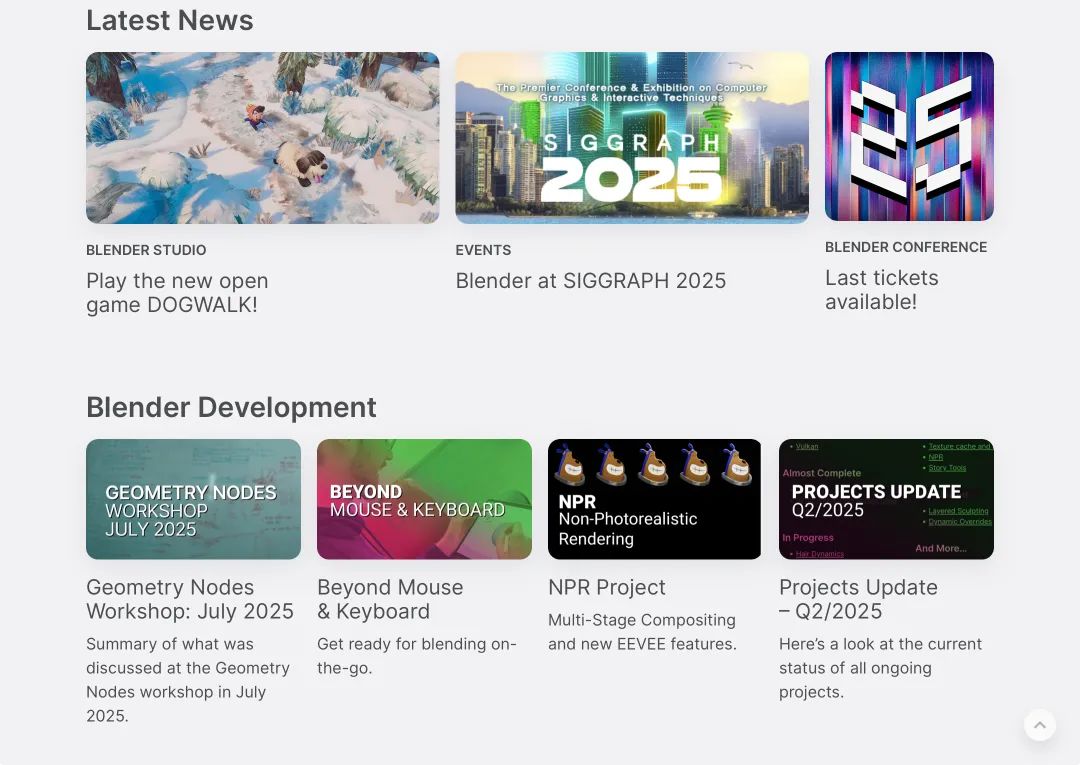
Task: Open the SIGGRAPH 2025 banner image
Action: [632, 138]
